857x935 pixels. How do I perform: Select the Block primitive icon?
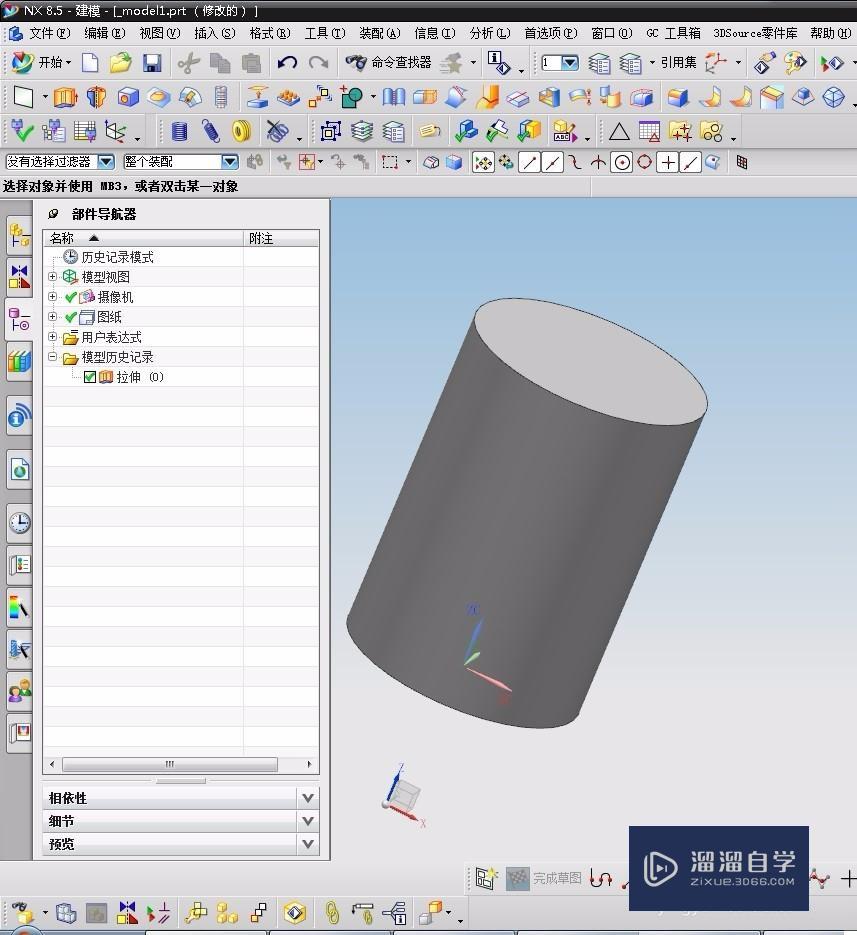(128, 97)
